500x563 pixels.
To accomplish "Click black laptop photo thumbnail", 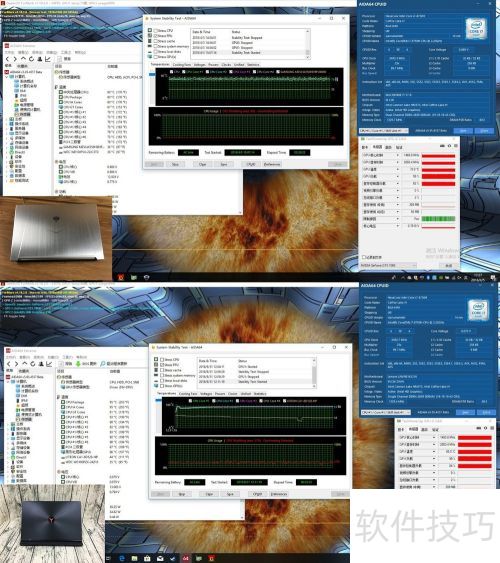I will (53, 523).
